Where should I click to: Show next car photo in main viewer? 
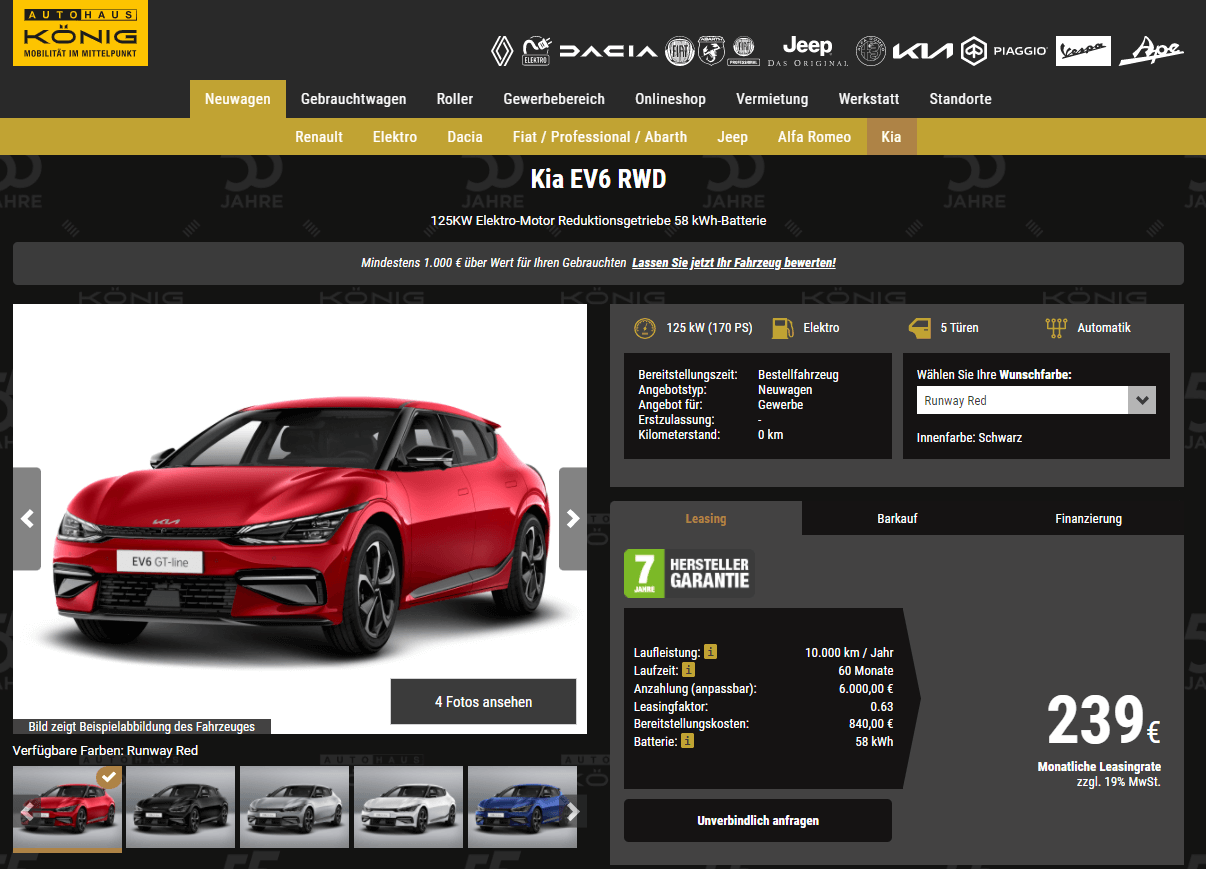pyautogui.click(x=573, y=519)
